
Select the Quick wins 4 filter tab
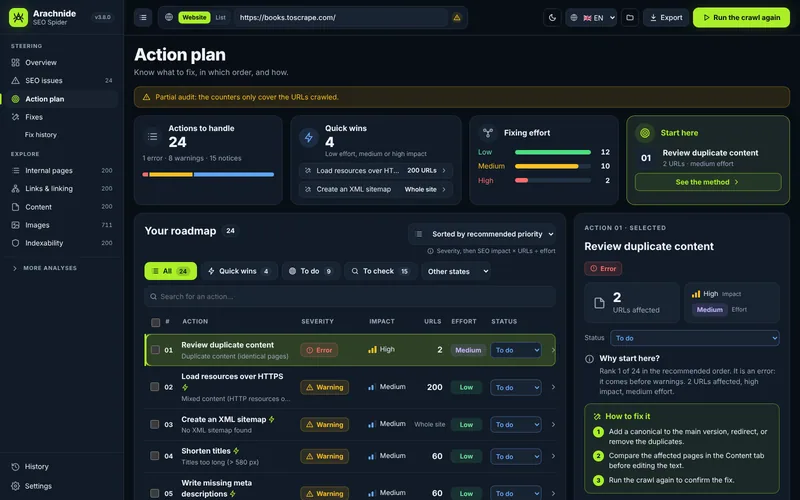point(239,271)
